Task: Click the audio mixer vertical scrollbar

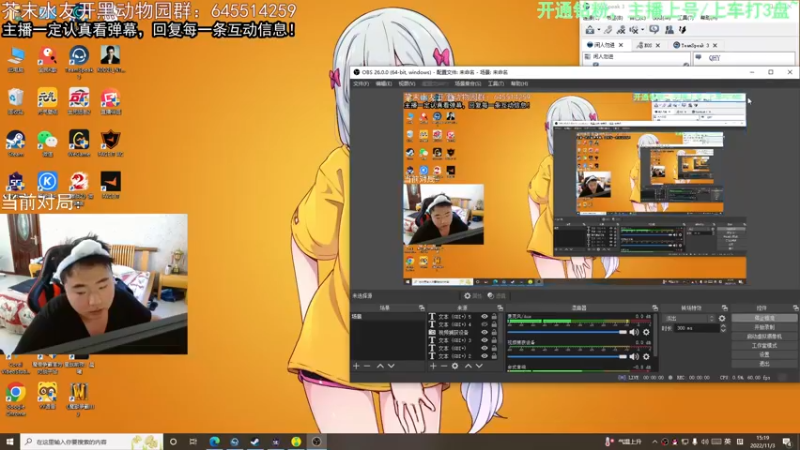Action: click(655, 337)
